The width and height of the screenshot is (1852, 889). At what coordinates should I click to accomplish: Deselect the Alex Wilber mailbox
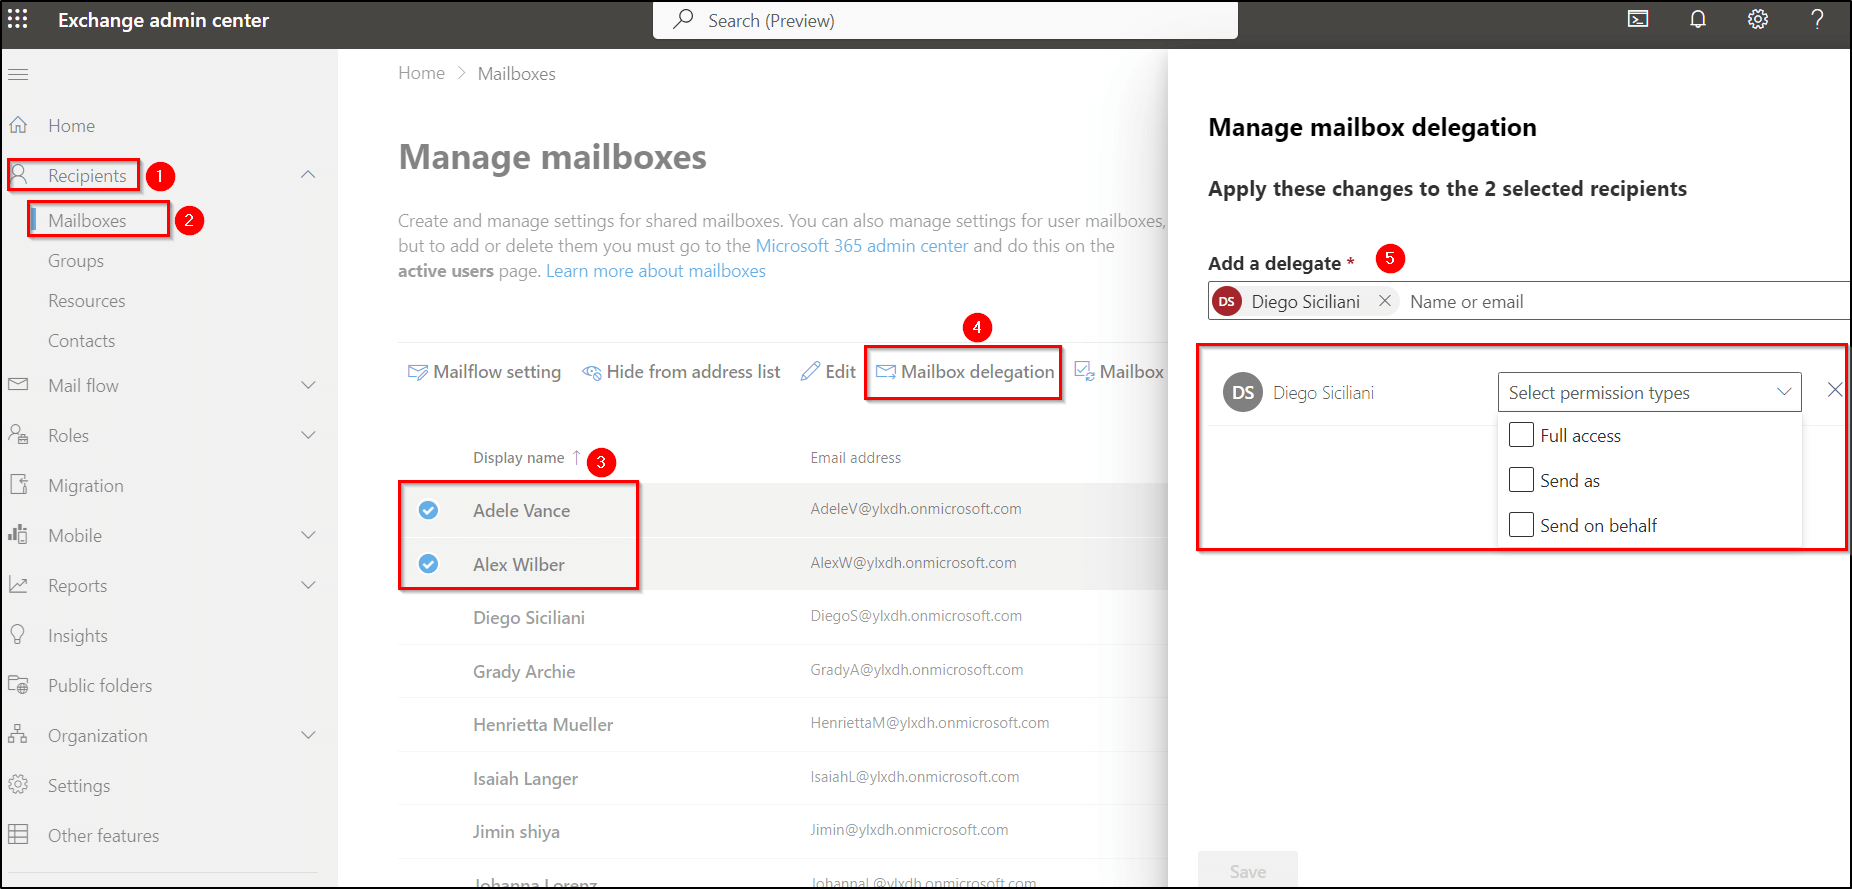point(428,564)
